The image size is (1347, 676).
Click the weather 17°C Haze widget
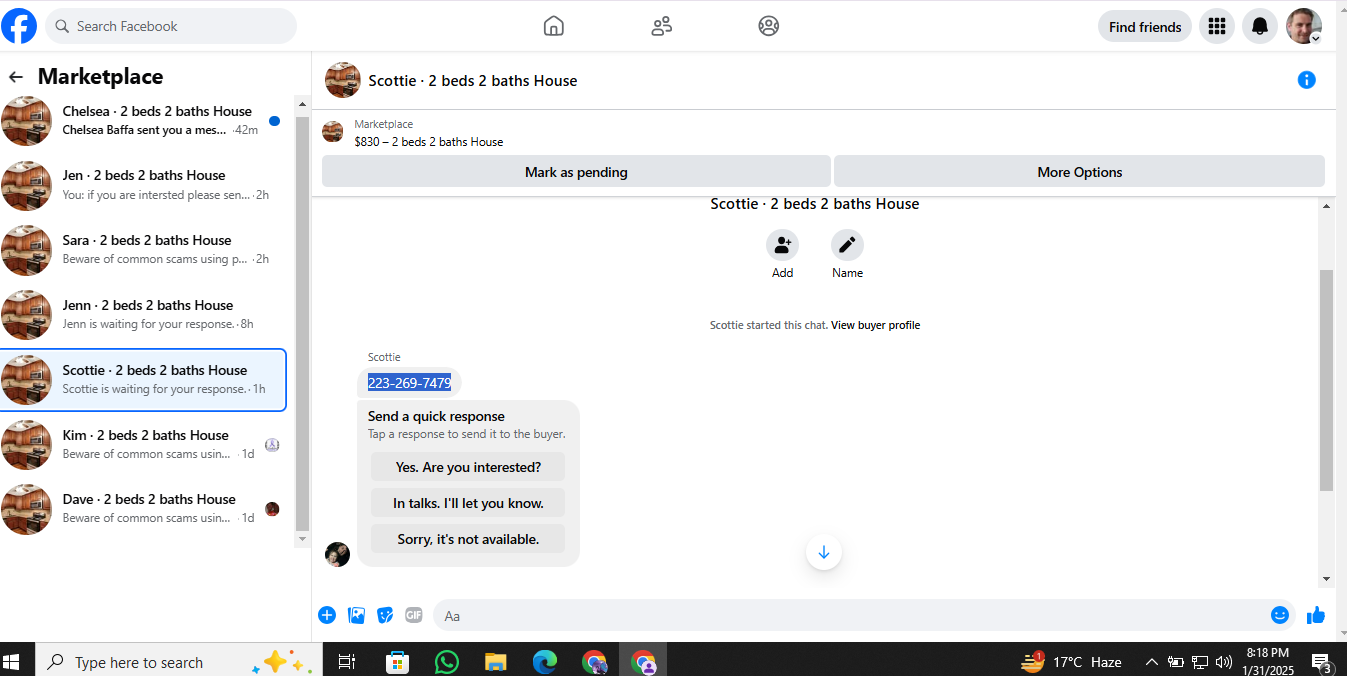pyautogui.click(x=1071, y=662)
